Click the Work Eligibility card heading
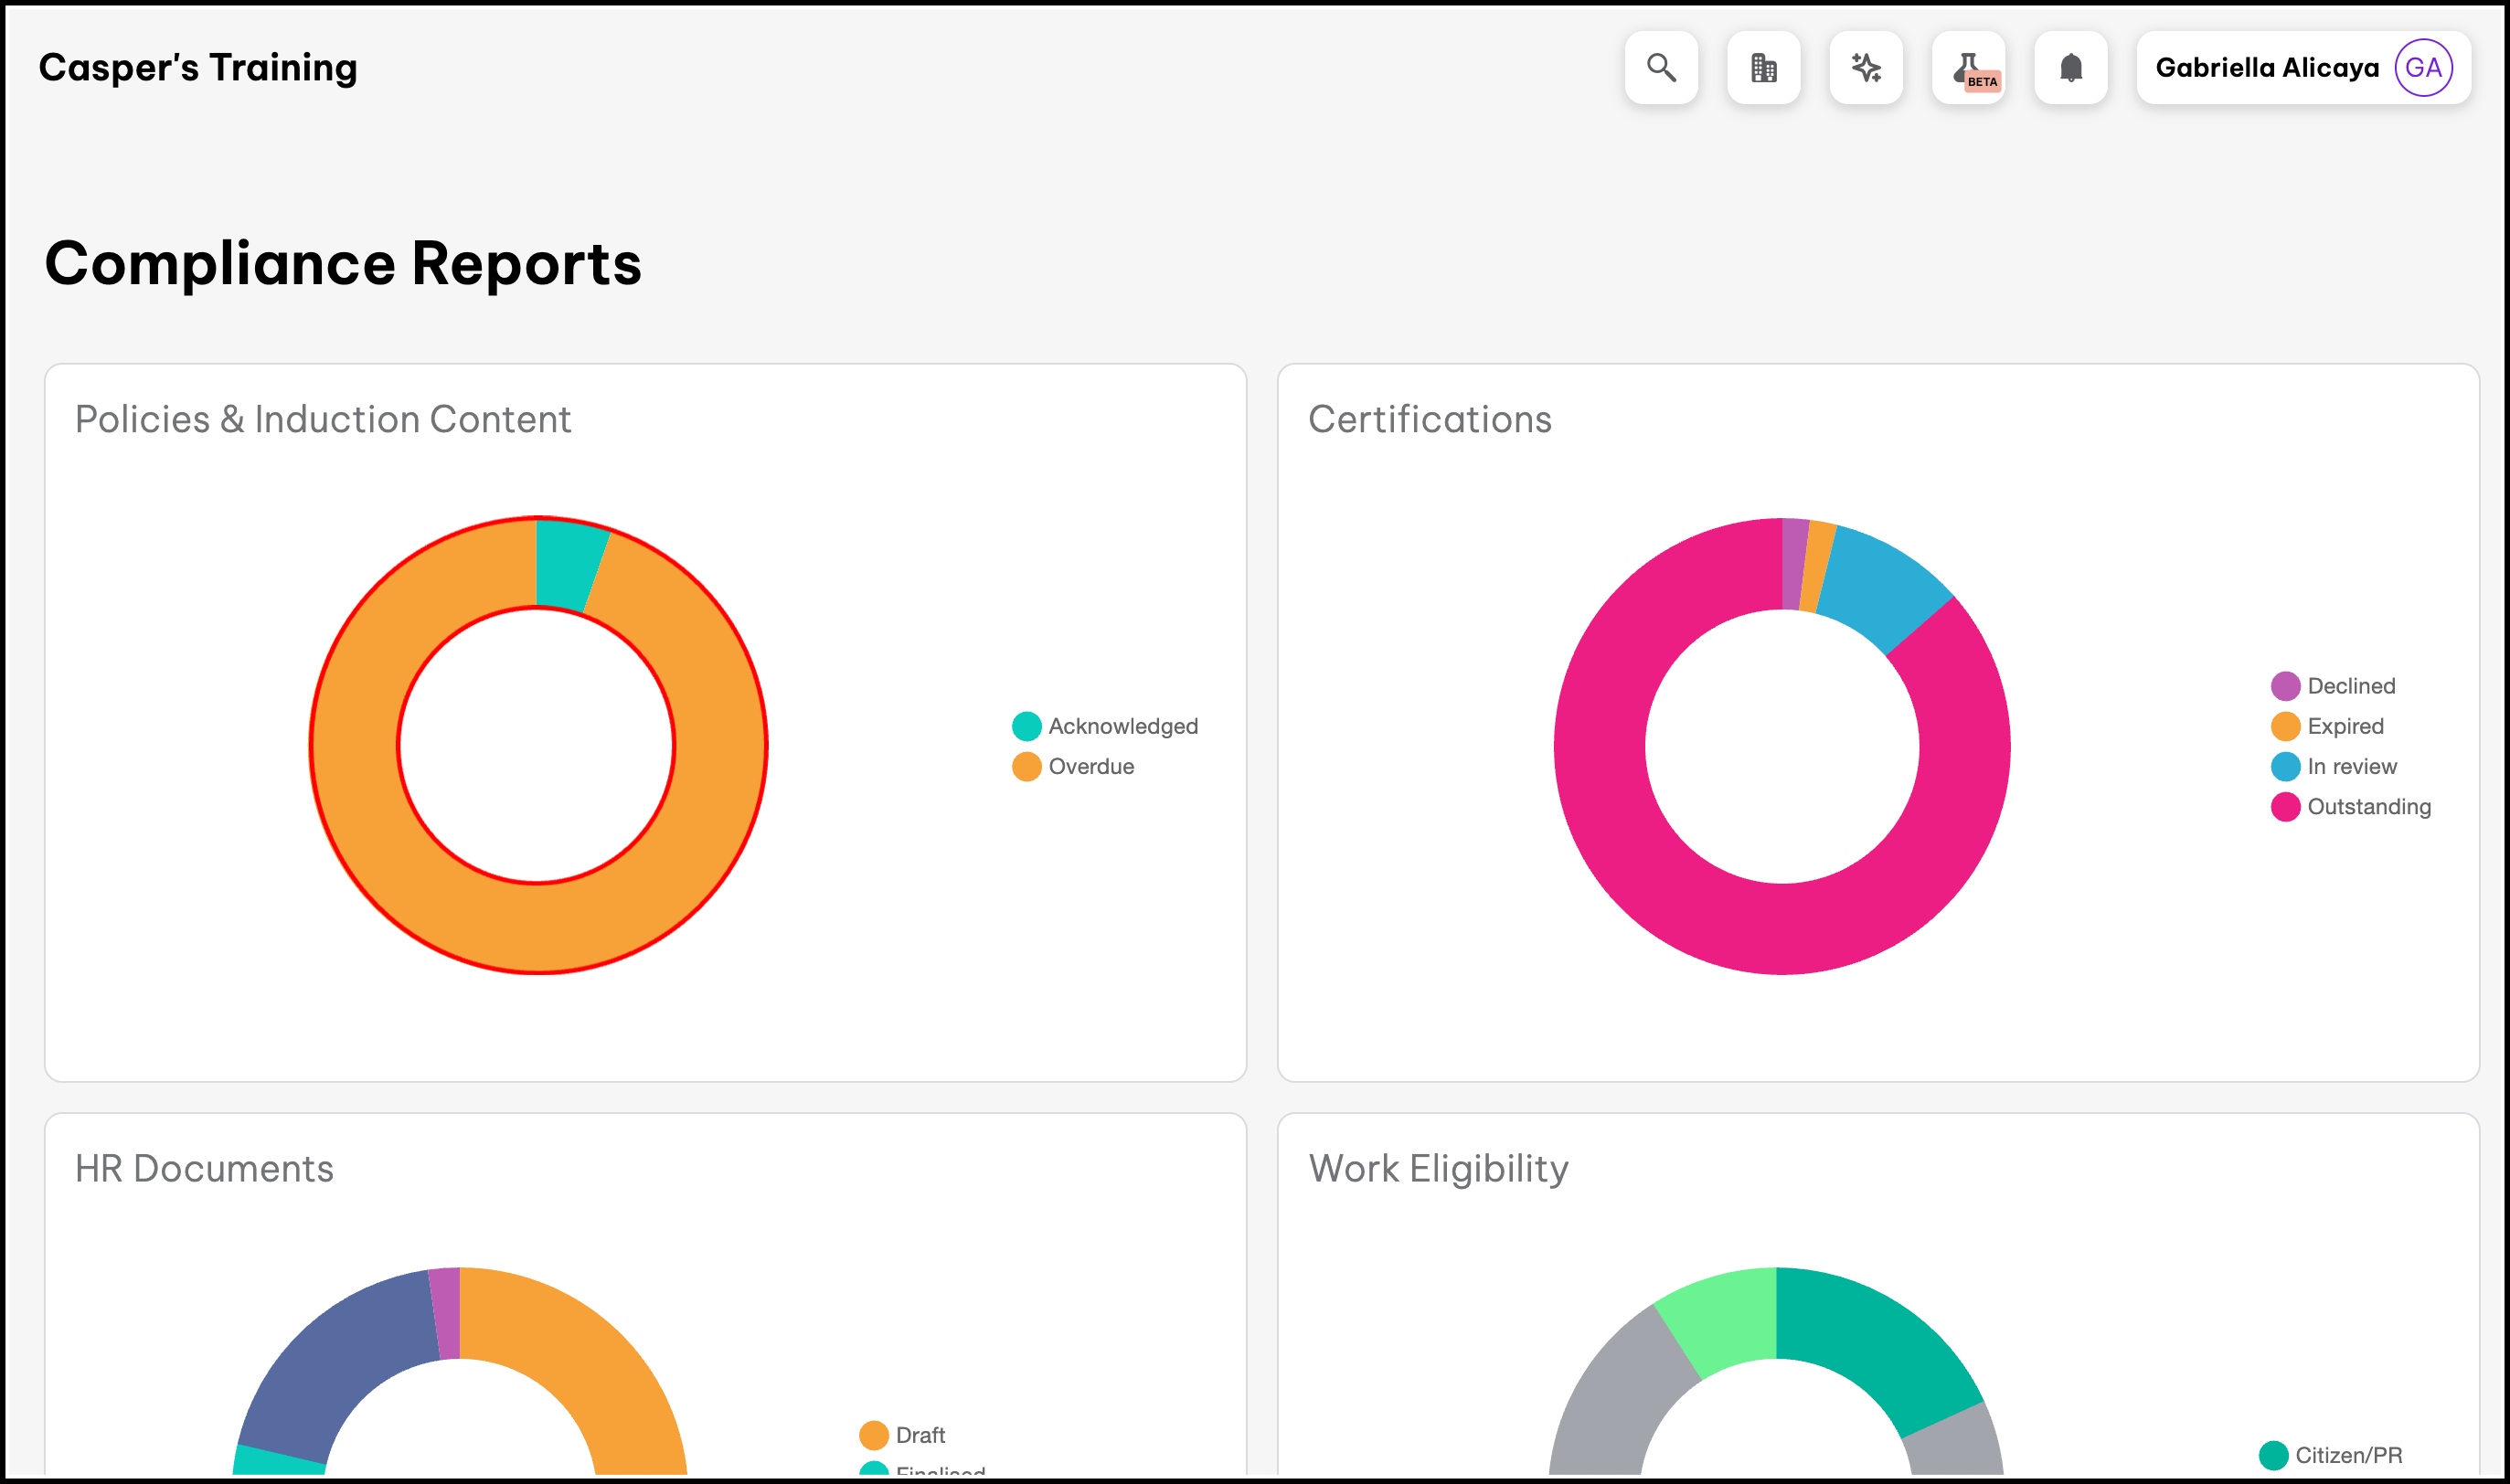Screen dimensions: 2510x1484 point(1438,1168)
